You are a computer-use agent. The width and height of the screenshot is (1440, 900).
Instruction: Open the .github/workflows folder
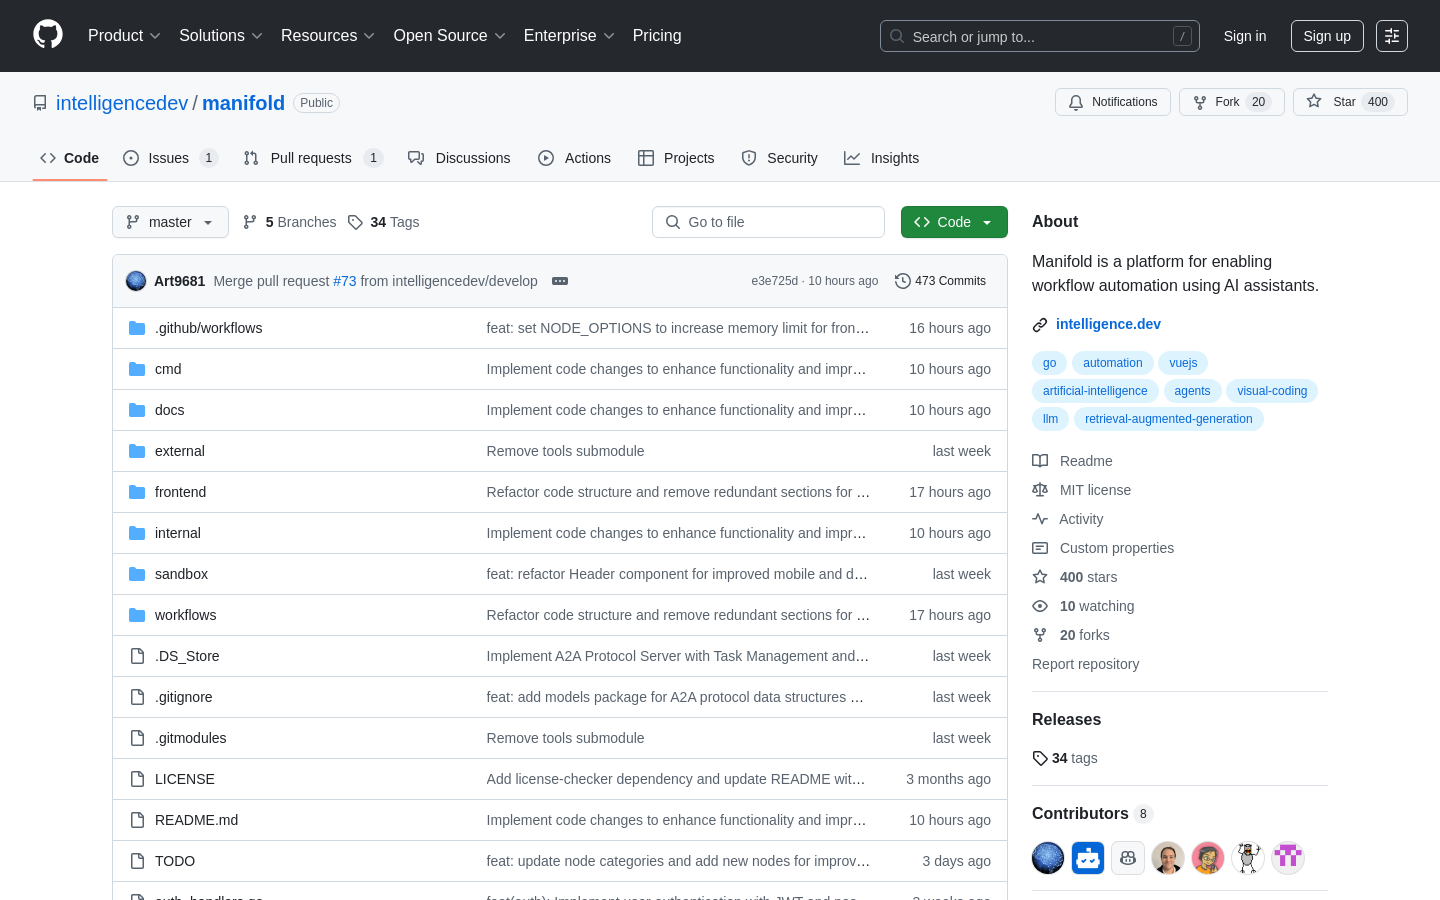tap(208, 328)
